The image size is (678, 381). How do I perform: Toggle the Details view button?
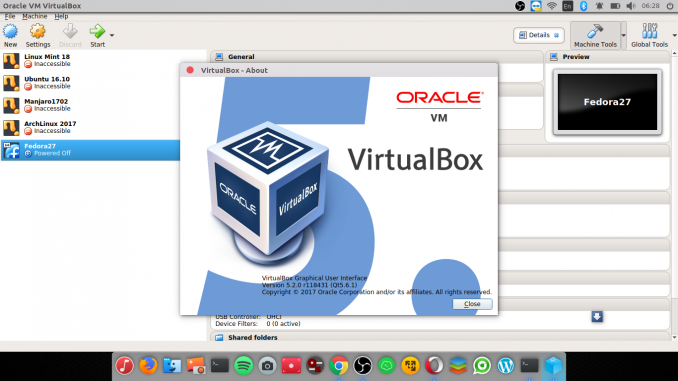pyautogui.click(x=539, y=35)
